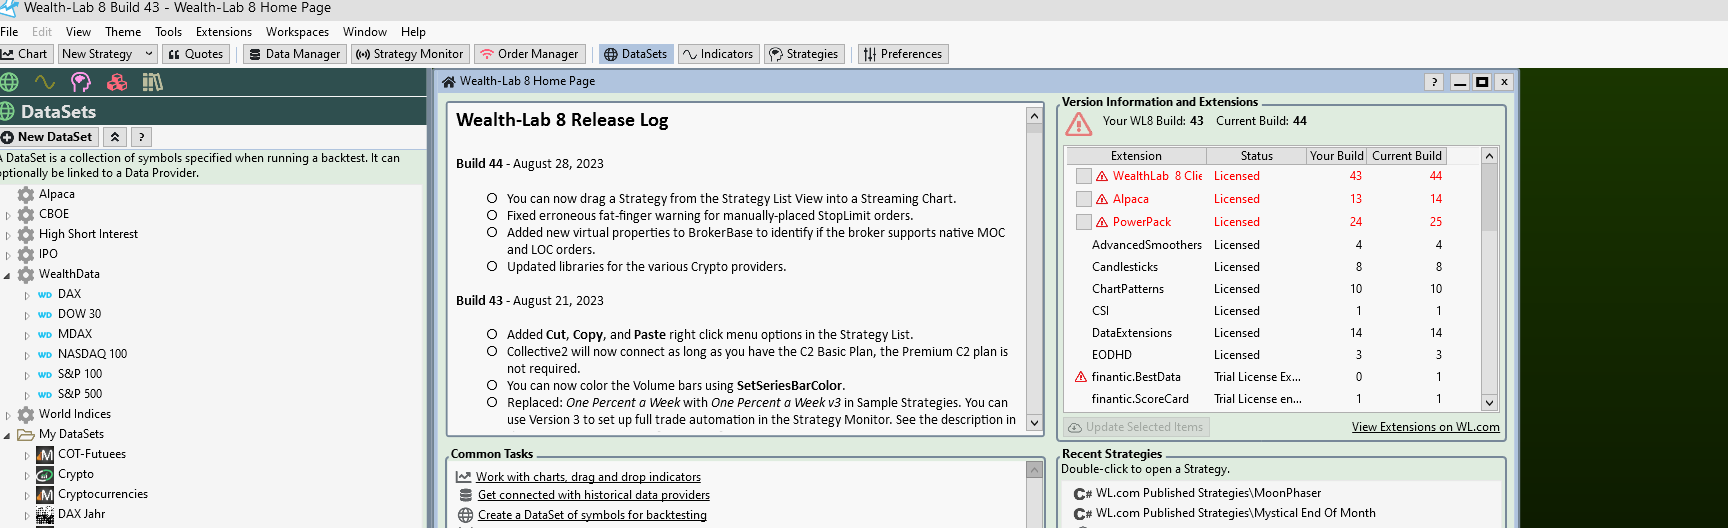Screen dimensions: 1728x528
Task: Open DataSets panel help question mark
Action: click(141, 137)
